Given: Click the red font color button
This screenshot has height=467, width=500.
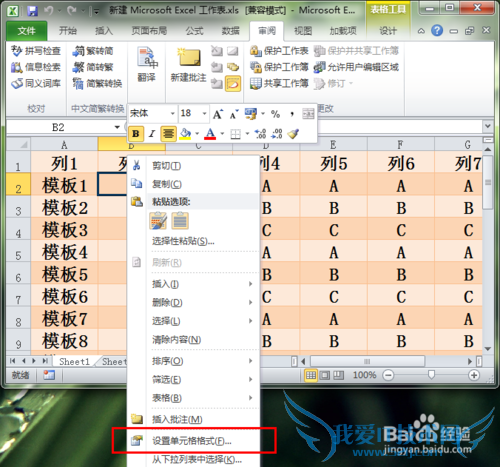Looking at the screenshot, I should [x=210, y=134].
